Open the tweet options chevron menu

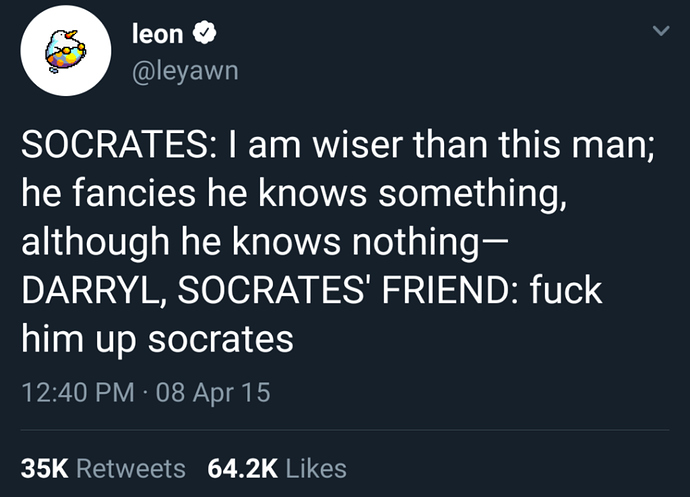coord(659,33)
